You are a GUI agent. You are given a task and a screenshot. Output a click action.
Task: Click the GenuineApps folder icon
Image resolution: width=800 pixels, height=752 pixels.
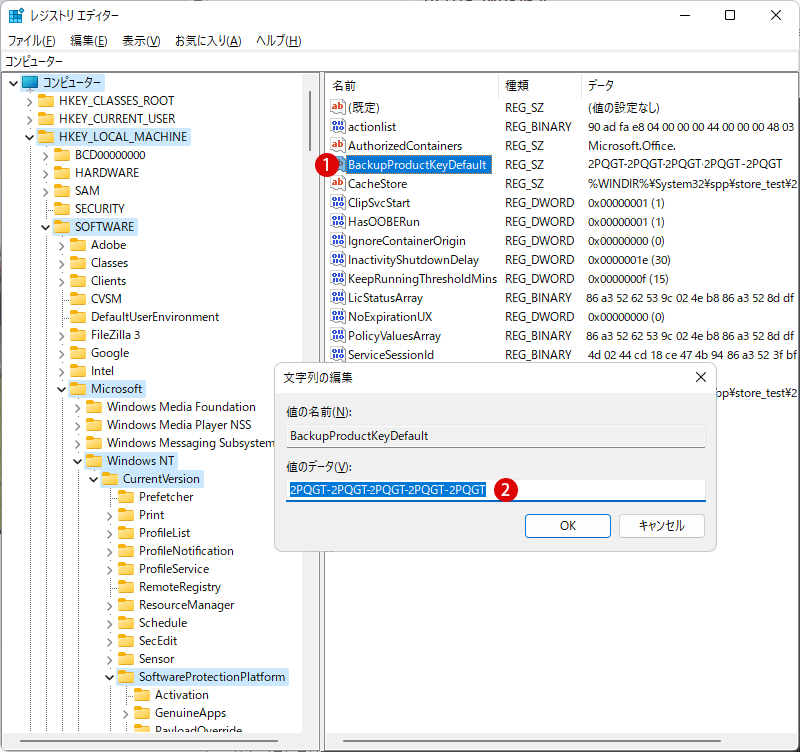click(142, 712)
